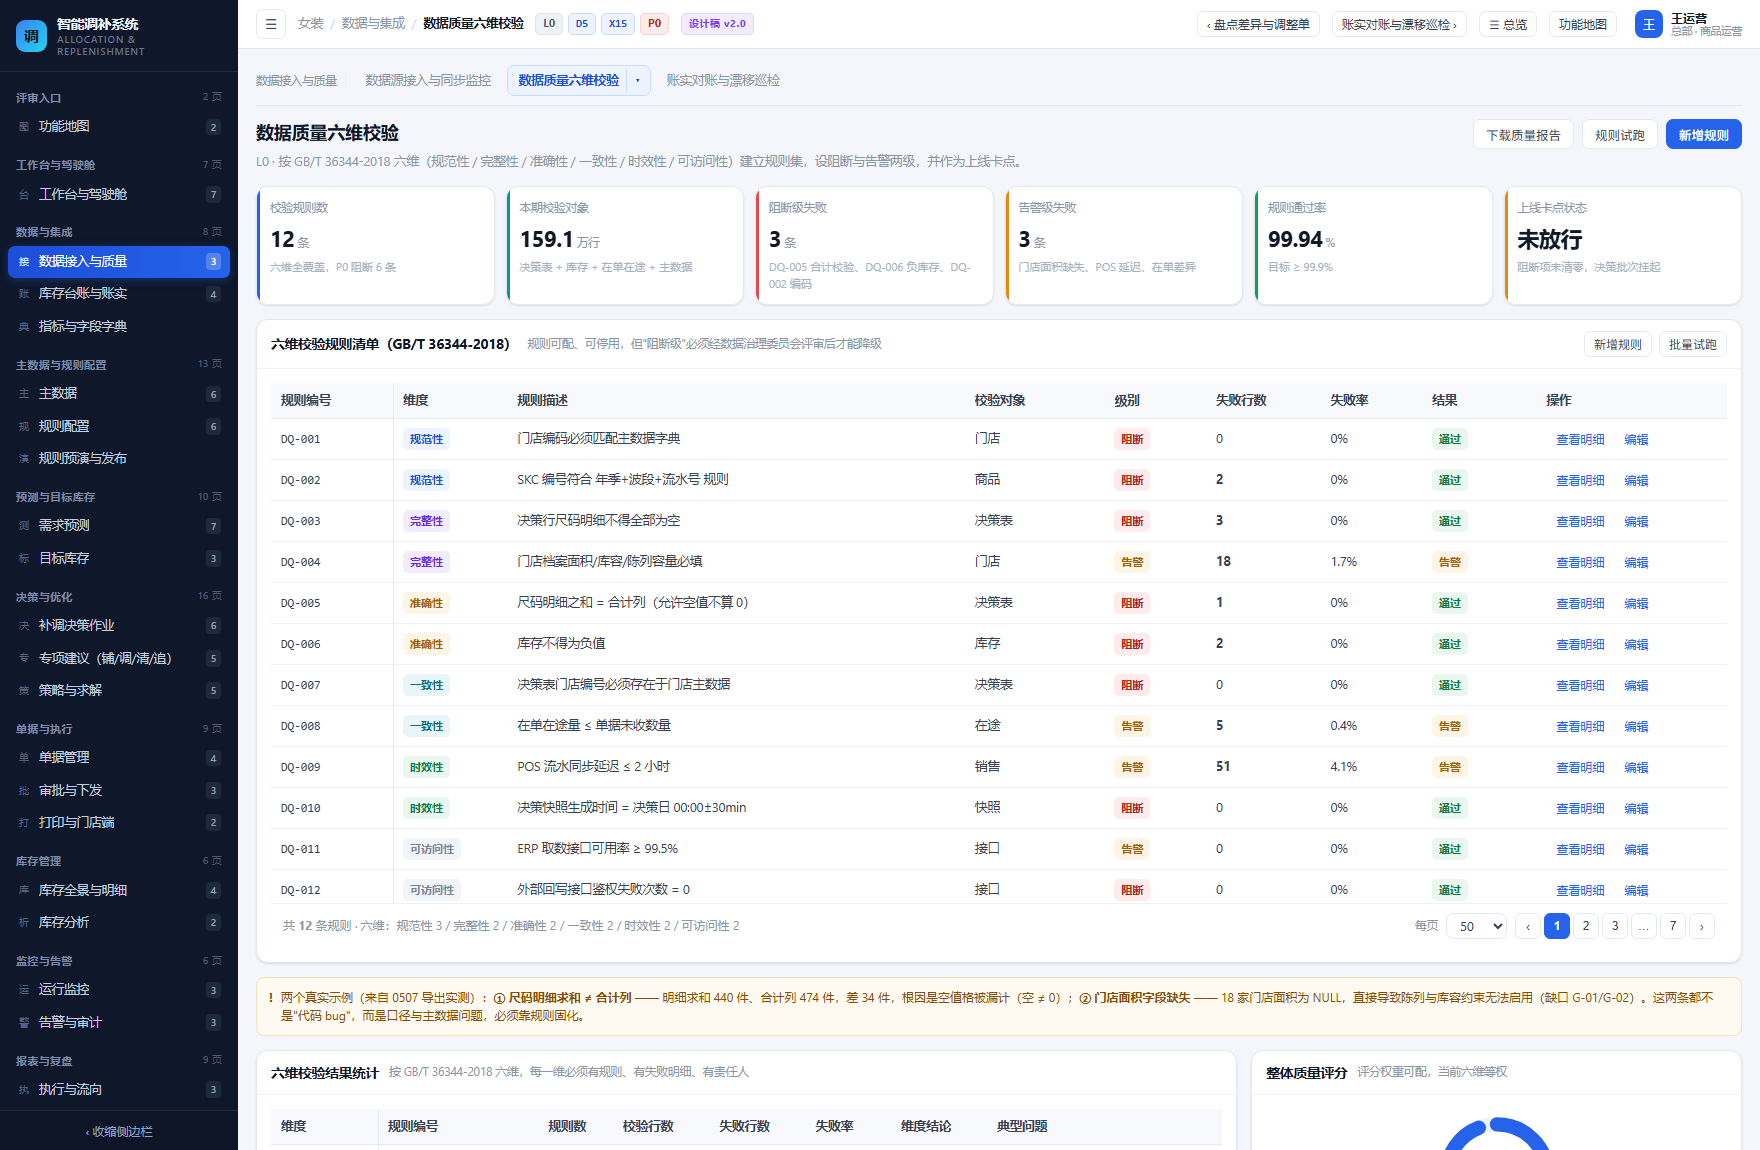This screenshot has width=1760, height=1150.
Task: Open 工作台与驾驶舱 sidebar item
Action: (119, 195)
